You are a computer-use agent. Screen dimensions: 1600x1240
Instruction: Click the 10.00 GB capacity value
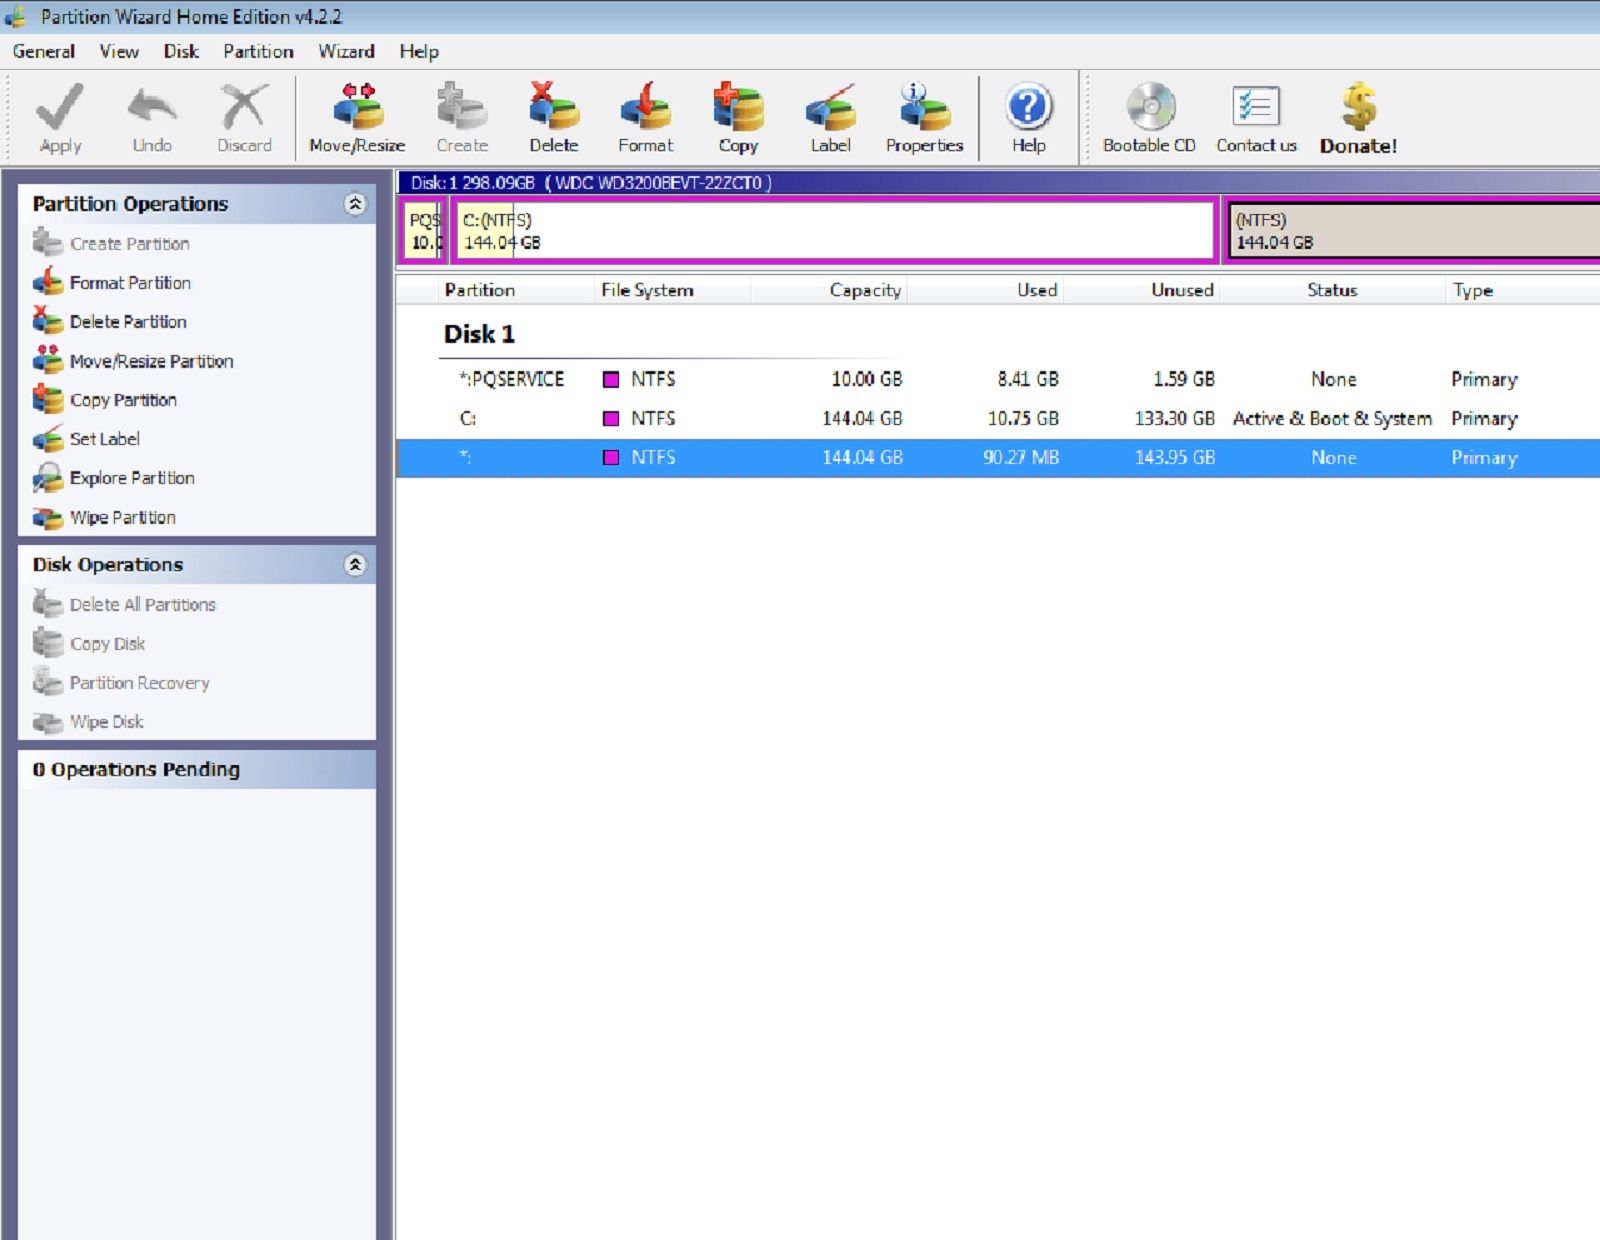[866, 380]
